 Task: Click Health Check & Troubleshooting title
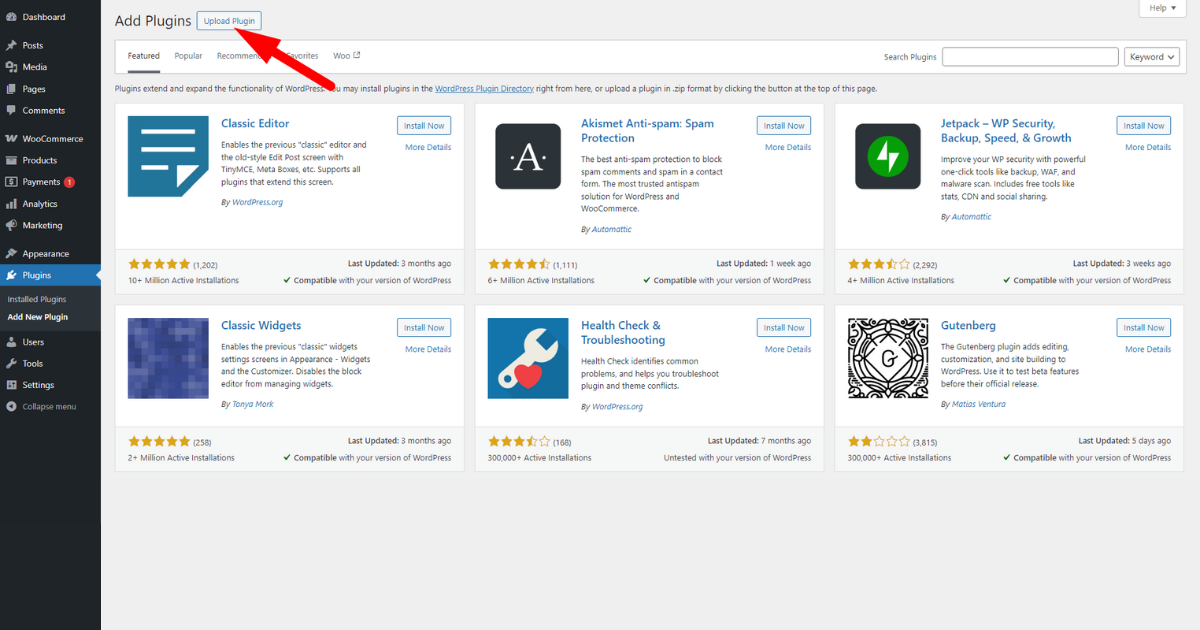click(623, 333)
